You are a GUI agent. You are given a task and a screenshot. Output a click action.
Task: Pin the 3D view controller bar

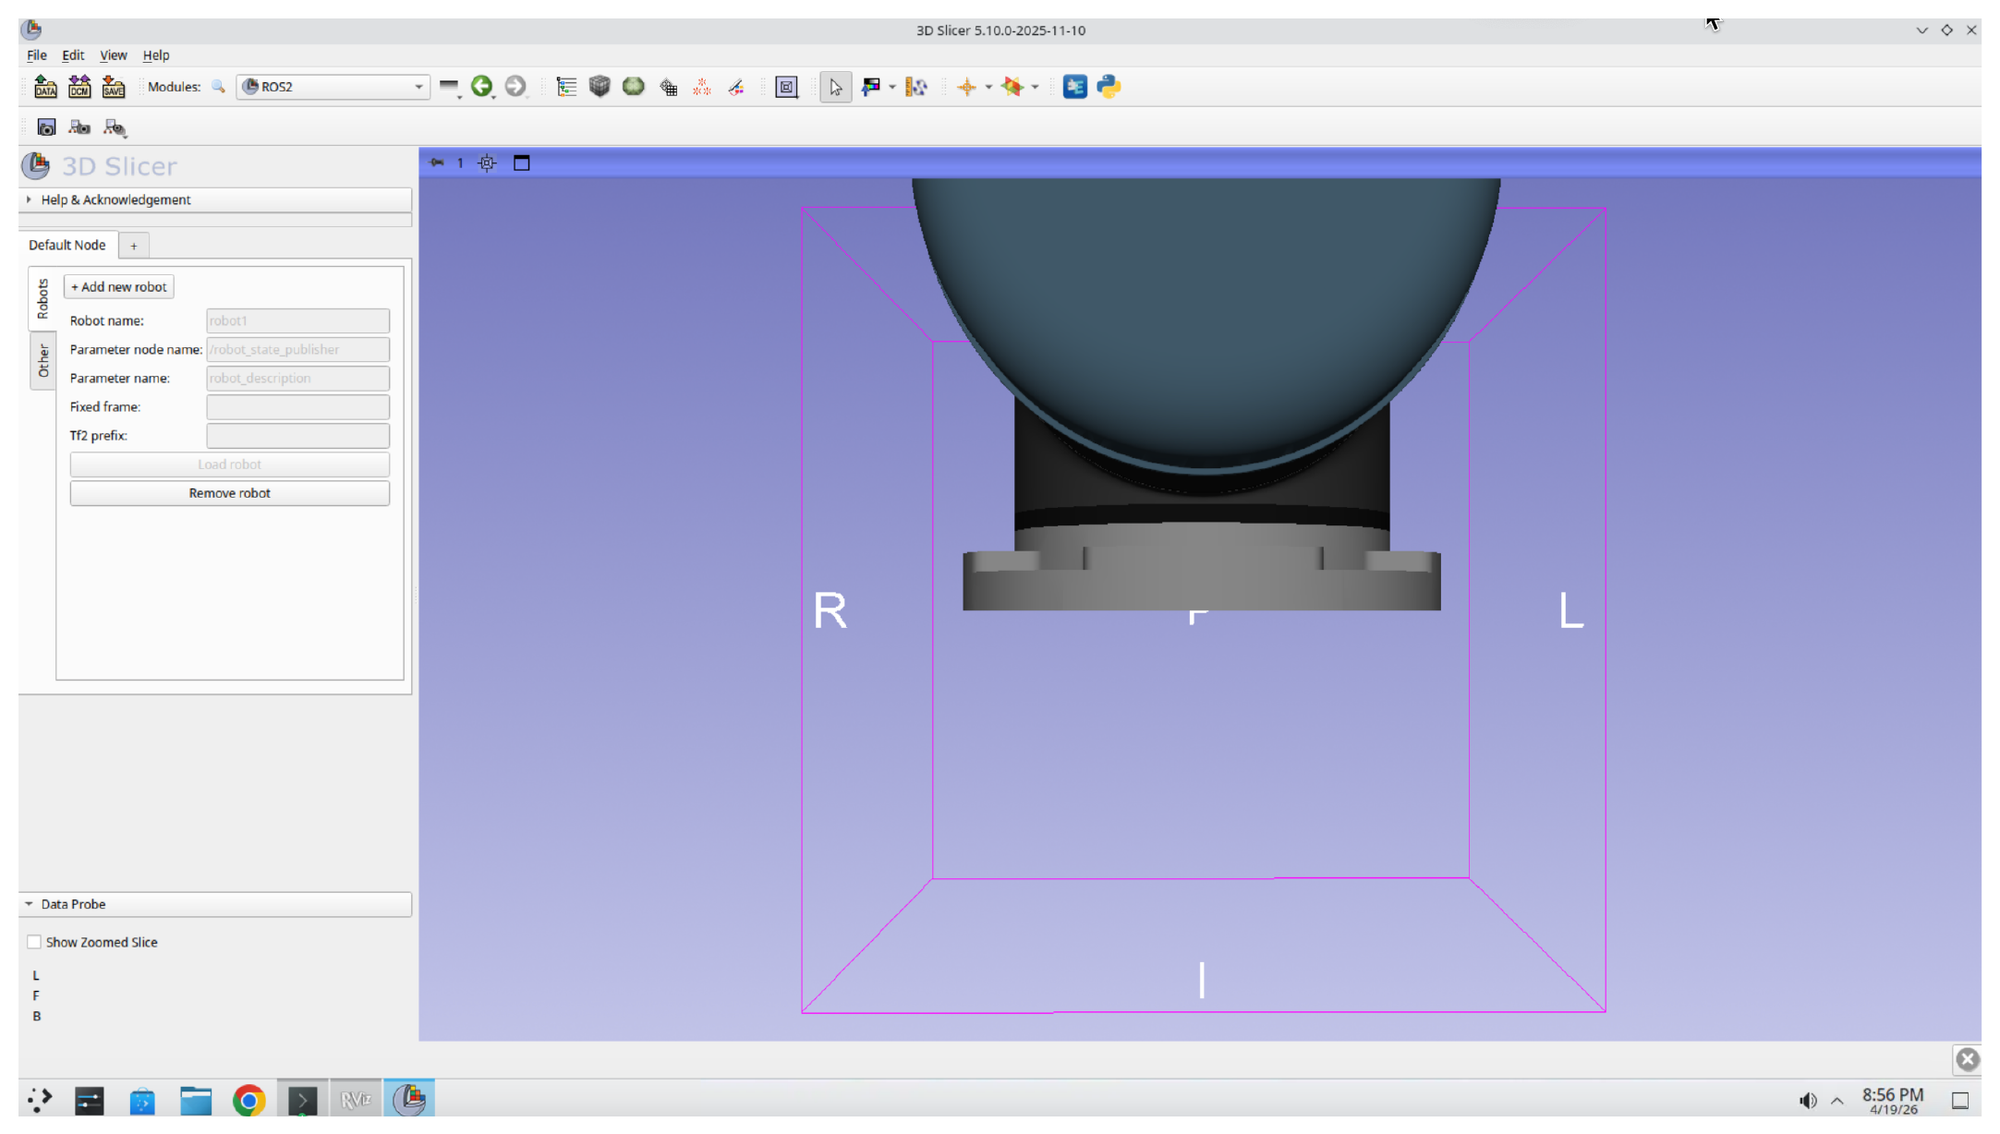click(436, 162)
